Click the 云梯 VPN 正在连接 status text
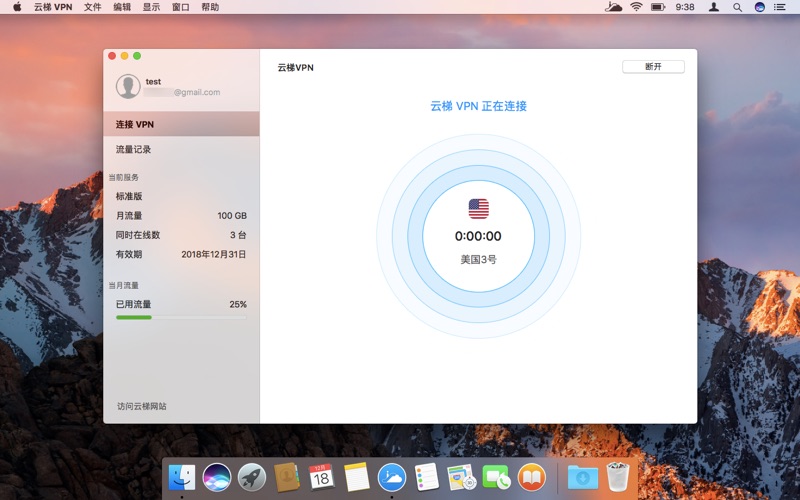Image resolution: width=800 pixels, height=500 pixels. [479, 106]
